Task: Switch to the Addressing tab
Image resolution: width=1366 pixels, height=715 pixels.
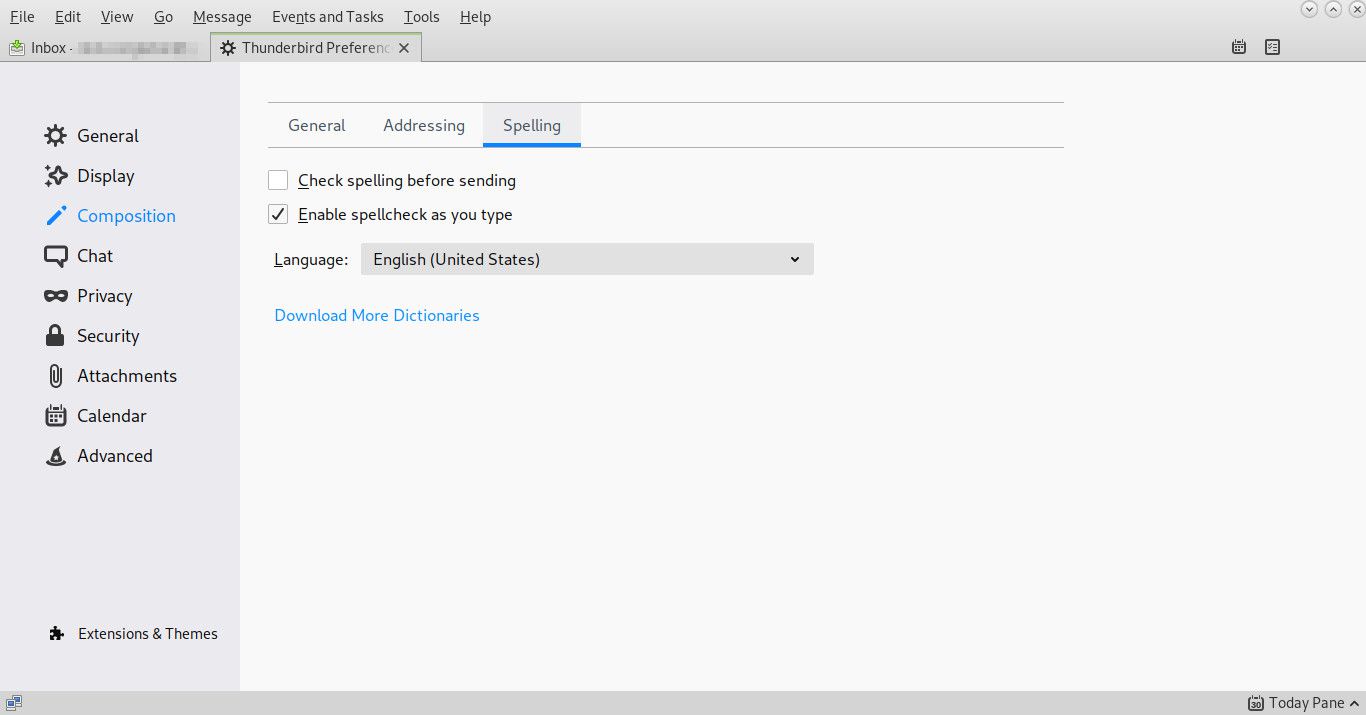Action: tap(424, 125)
